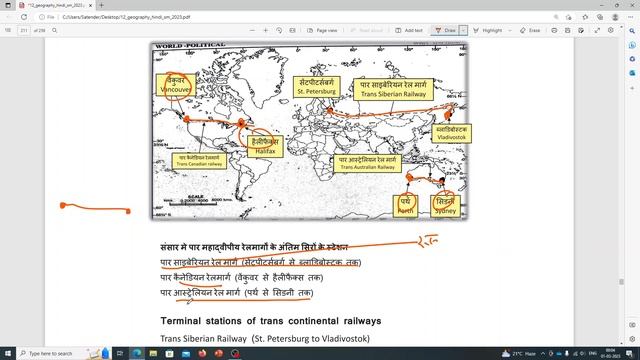Print the PDF document
Viewport: 640px width, 360px height.
point(554,30)
